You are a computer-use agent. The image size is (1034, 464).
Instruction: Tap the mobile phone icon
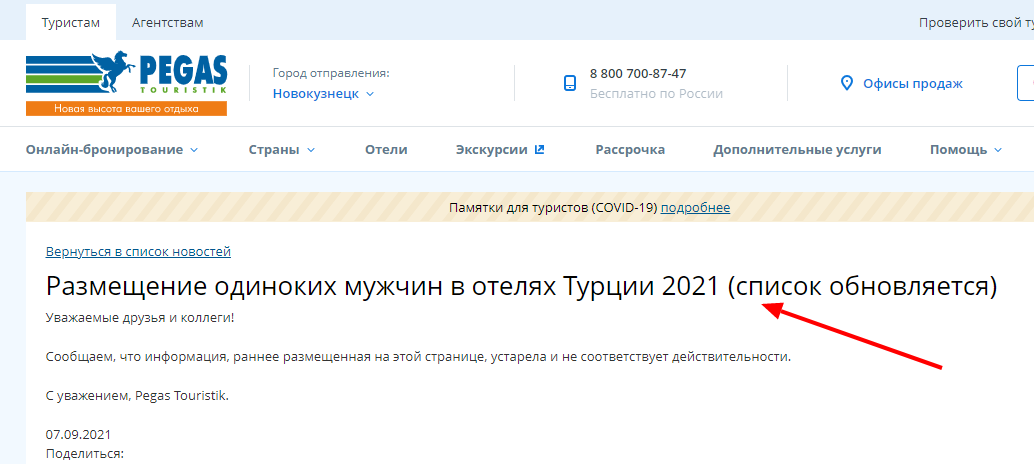click(x=570, y=83)
